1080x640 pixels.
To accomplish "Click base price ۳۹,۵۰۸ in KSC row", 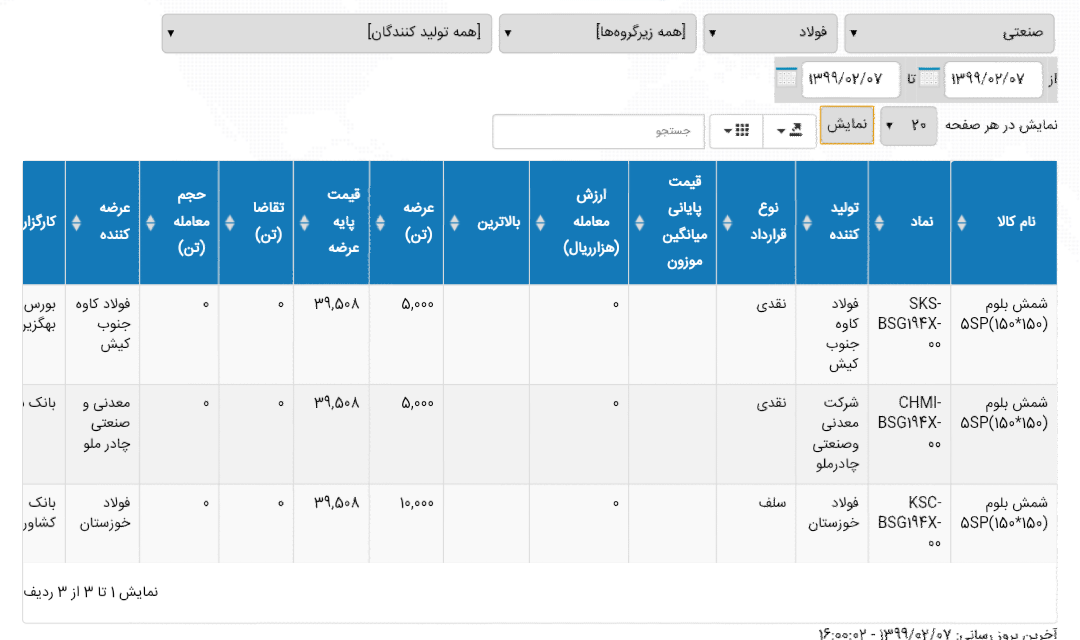I will [337, 503].
